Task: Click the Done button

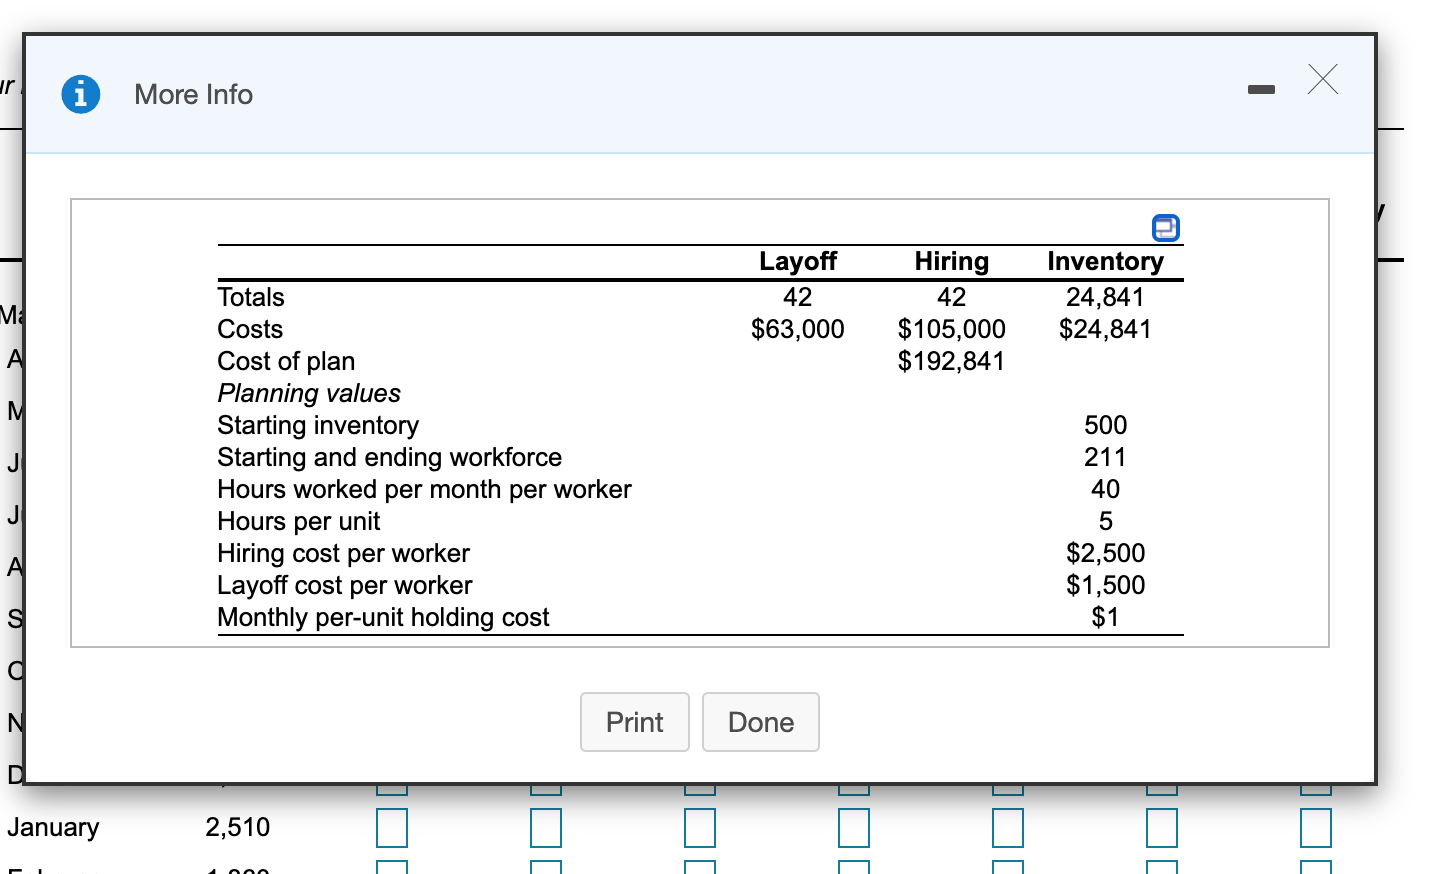Action: (x=760, y=722)
